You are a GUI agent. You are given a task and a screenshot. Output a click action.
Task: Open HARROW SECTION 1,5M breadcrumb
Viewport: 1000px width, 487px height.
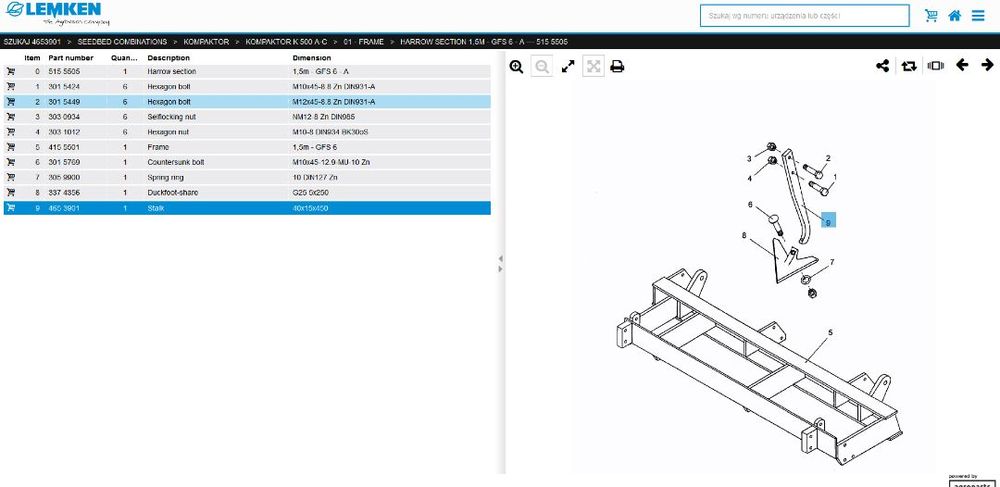pos(484,42)
